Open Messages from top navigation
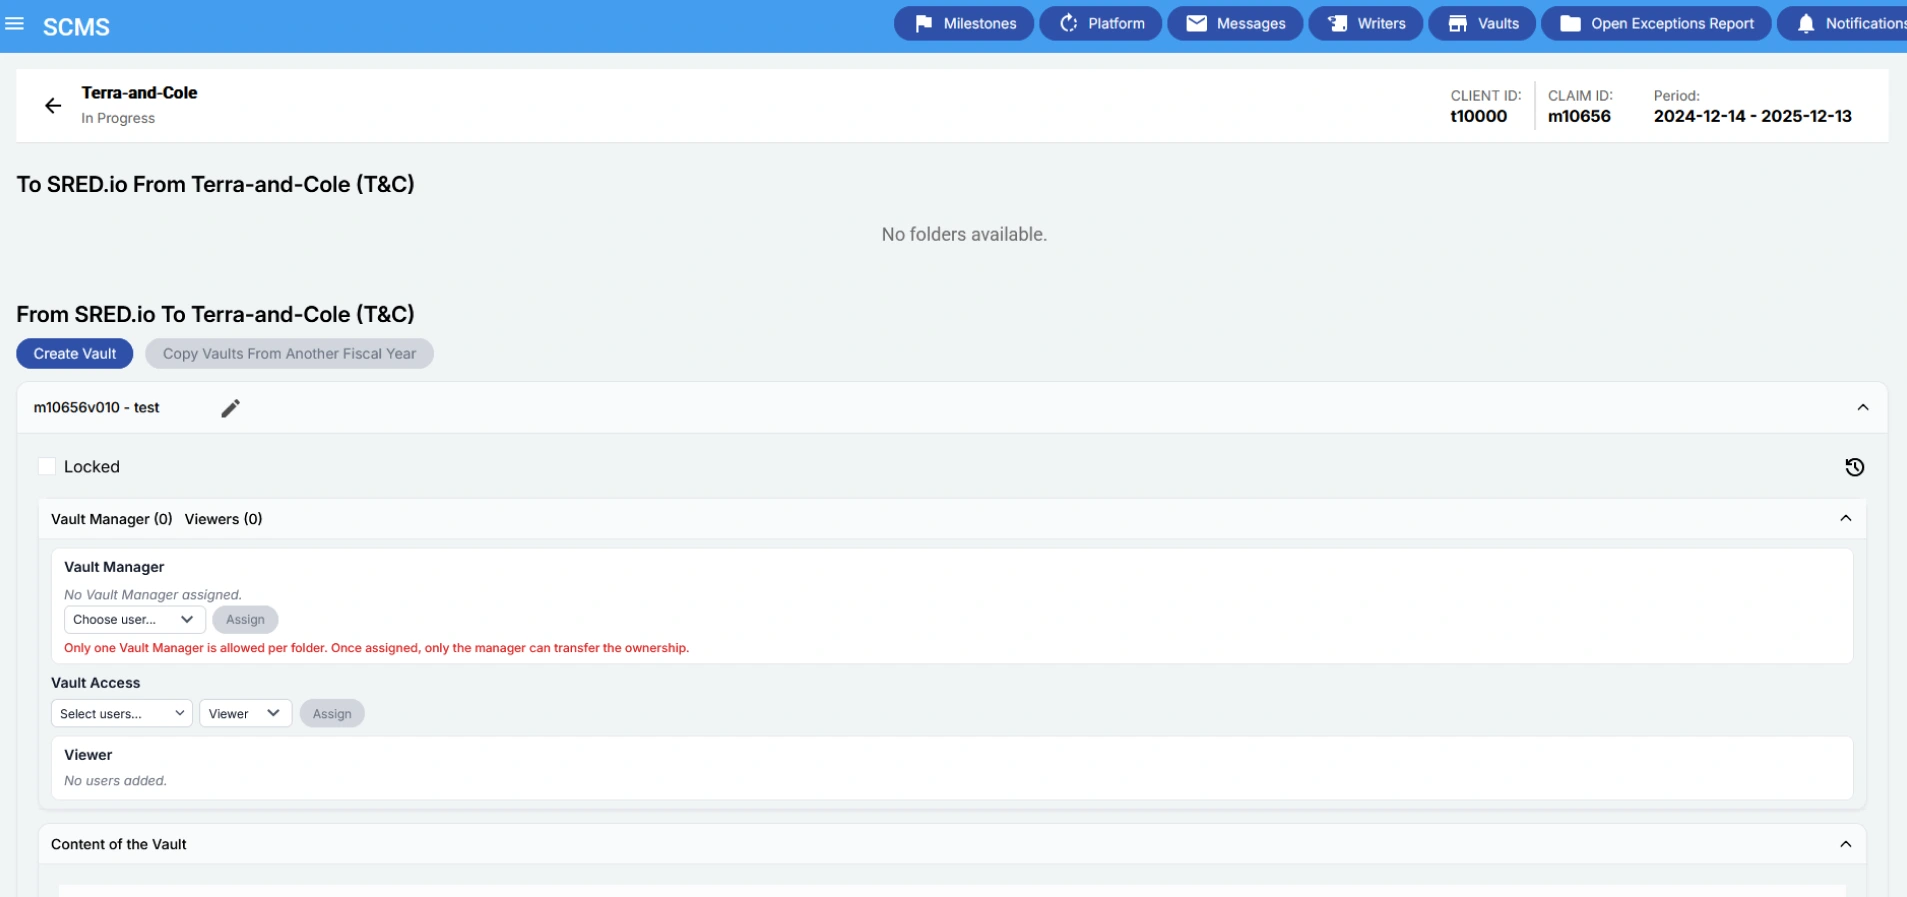This screenshot has width=1907, height=897. click(x=1235, y=23)
